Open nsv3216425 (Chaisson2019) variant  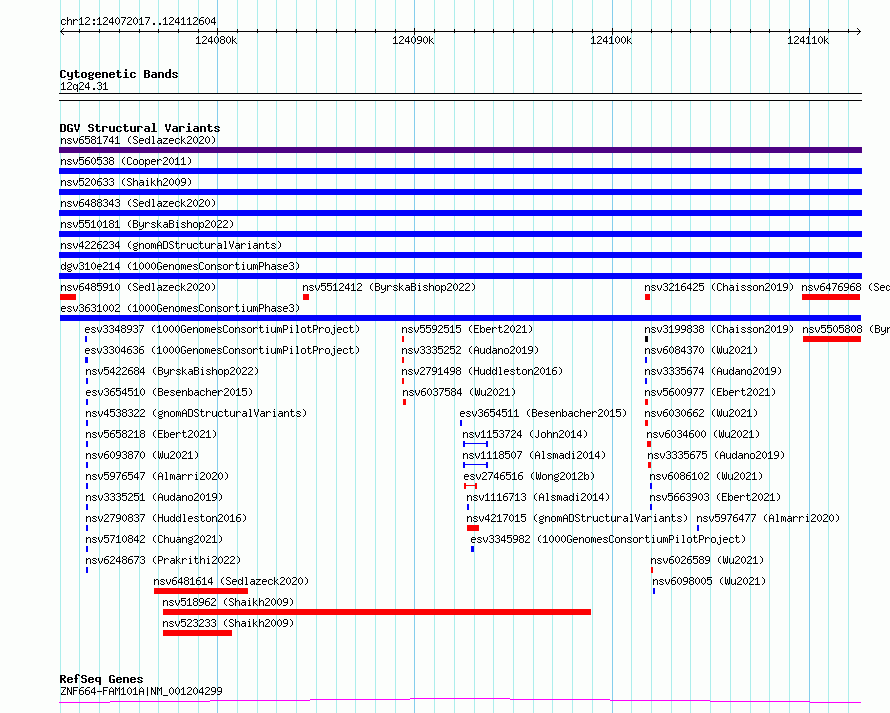(x=719, y=287)
